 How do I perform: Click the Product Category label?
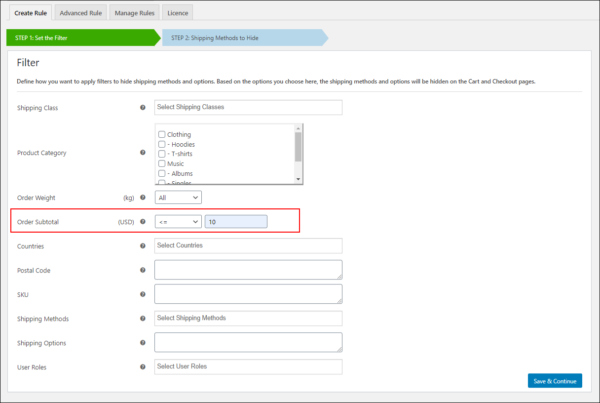(x=41, y=153)
